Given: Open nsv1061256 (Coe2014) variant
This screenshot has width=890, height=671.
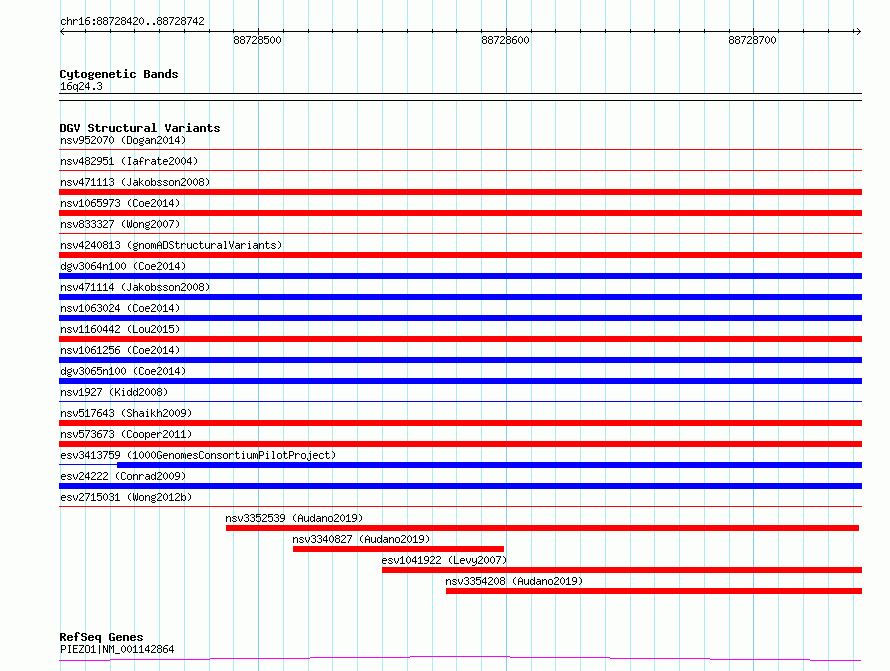Looking at the screenshot, I should pyautogui.click(x=120, y=350).
